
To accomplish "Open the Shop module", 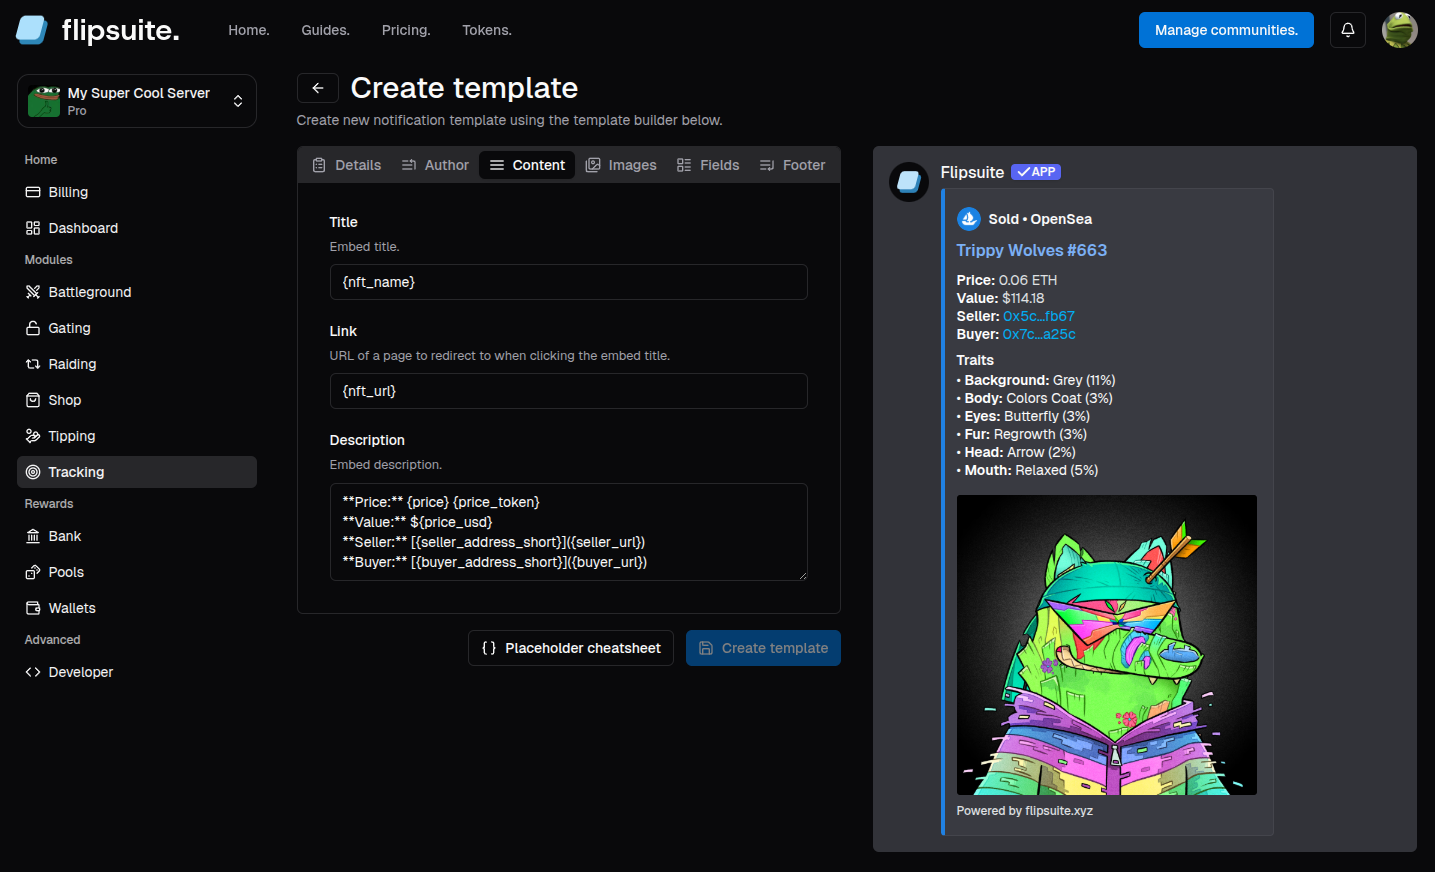I will pyautogui.click(x=137, y=400).
